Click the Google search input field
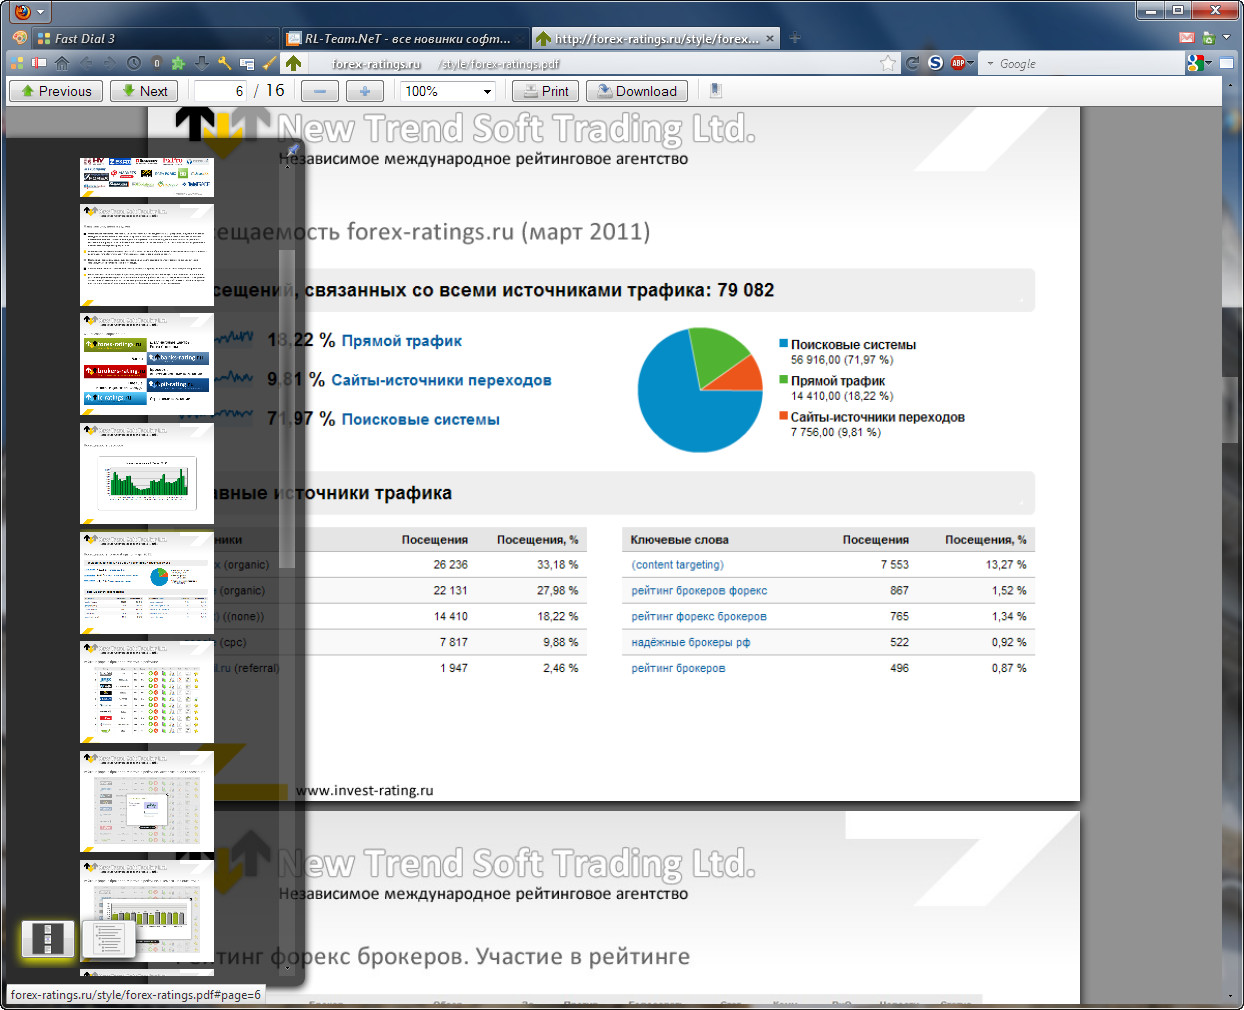The image size is (1244, 1010). [x=1088, y=64]
